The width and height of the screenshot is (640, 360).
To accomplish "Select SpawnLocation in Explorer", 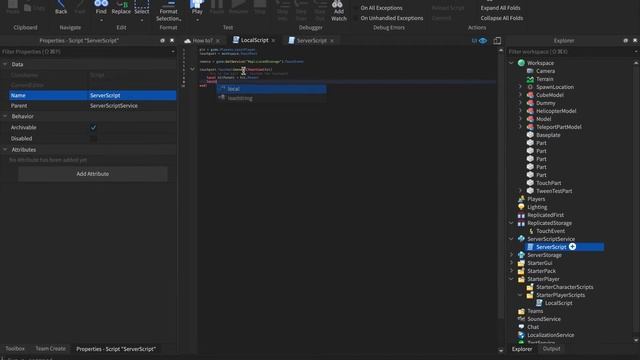I will point(555,87).
